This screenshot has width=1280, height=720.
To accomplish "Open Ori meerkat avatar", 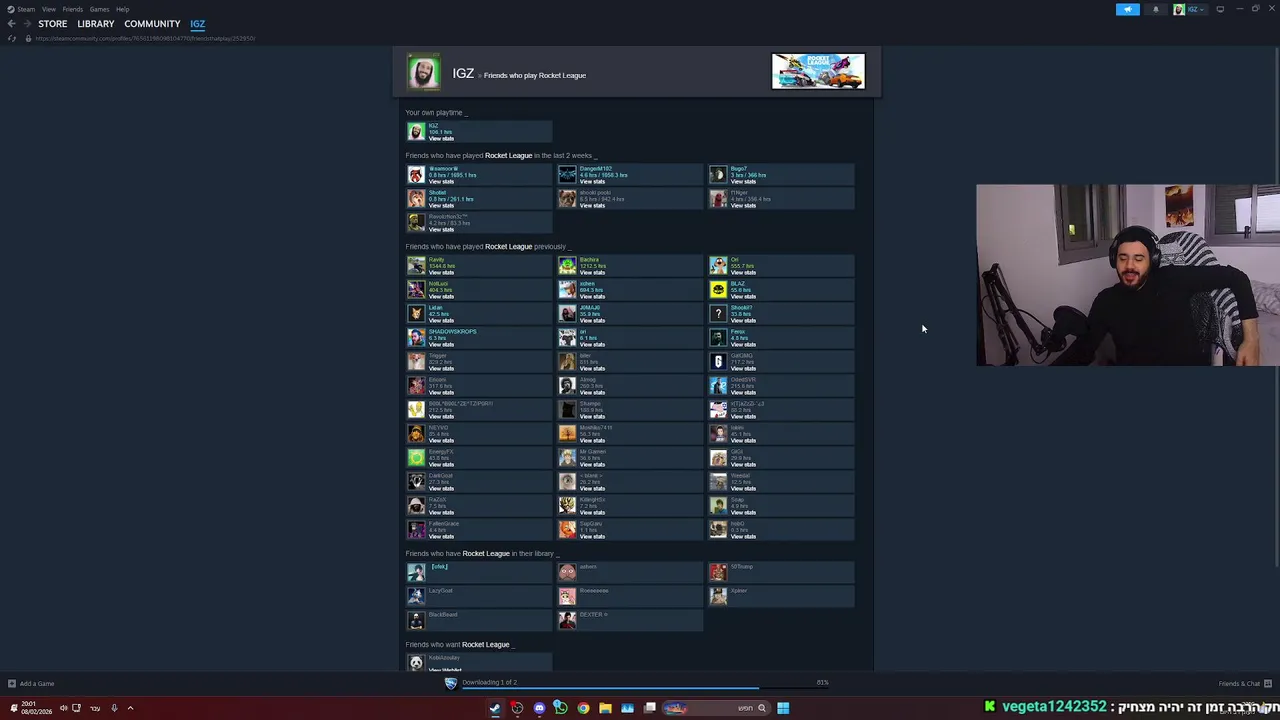I will pos(718,266).
